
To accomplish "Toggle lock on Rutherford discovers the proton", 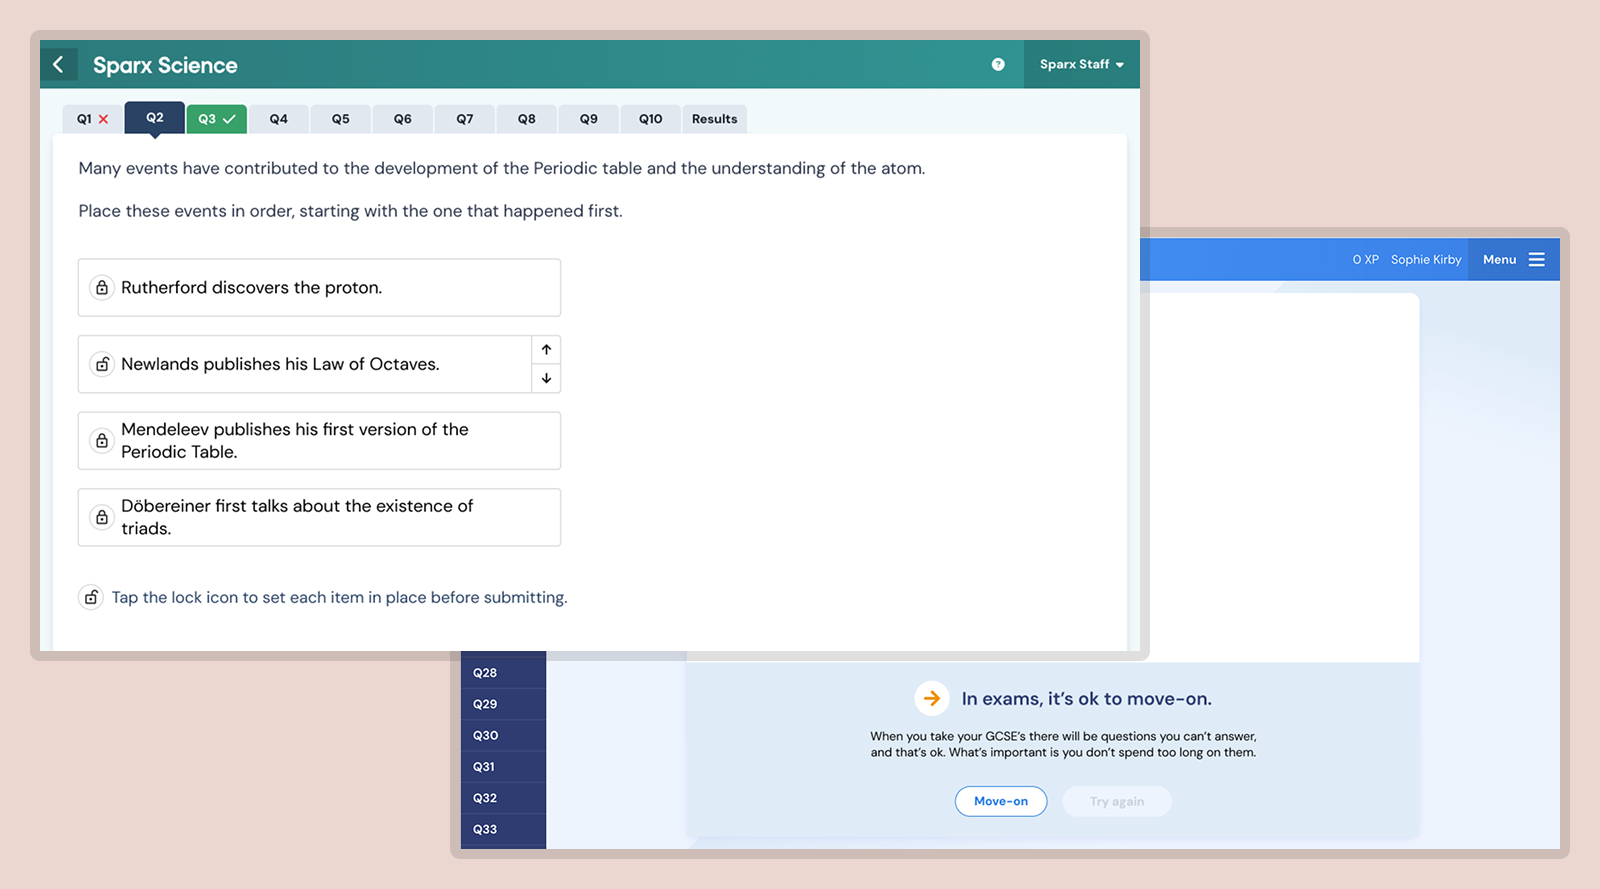I will tap(102, 288).
